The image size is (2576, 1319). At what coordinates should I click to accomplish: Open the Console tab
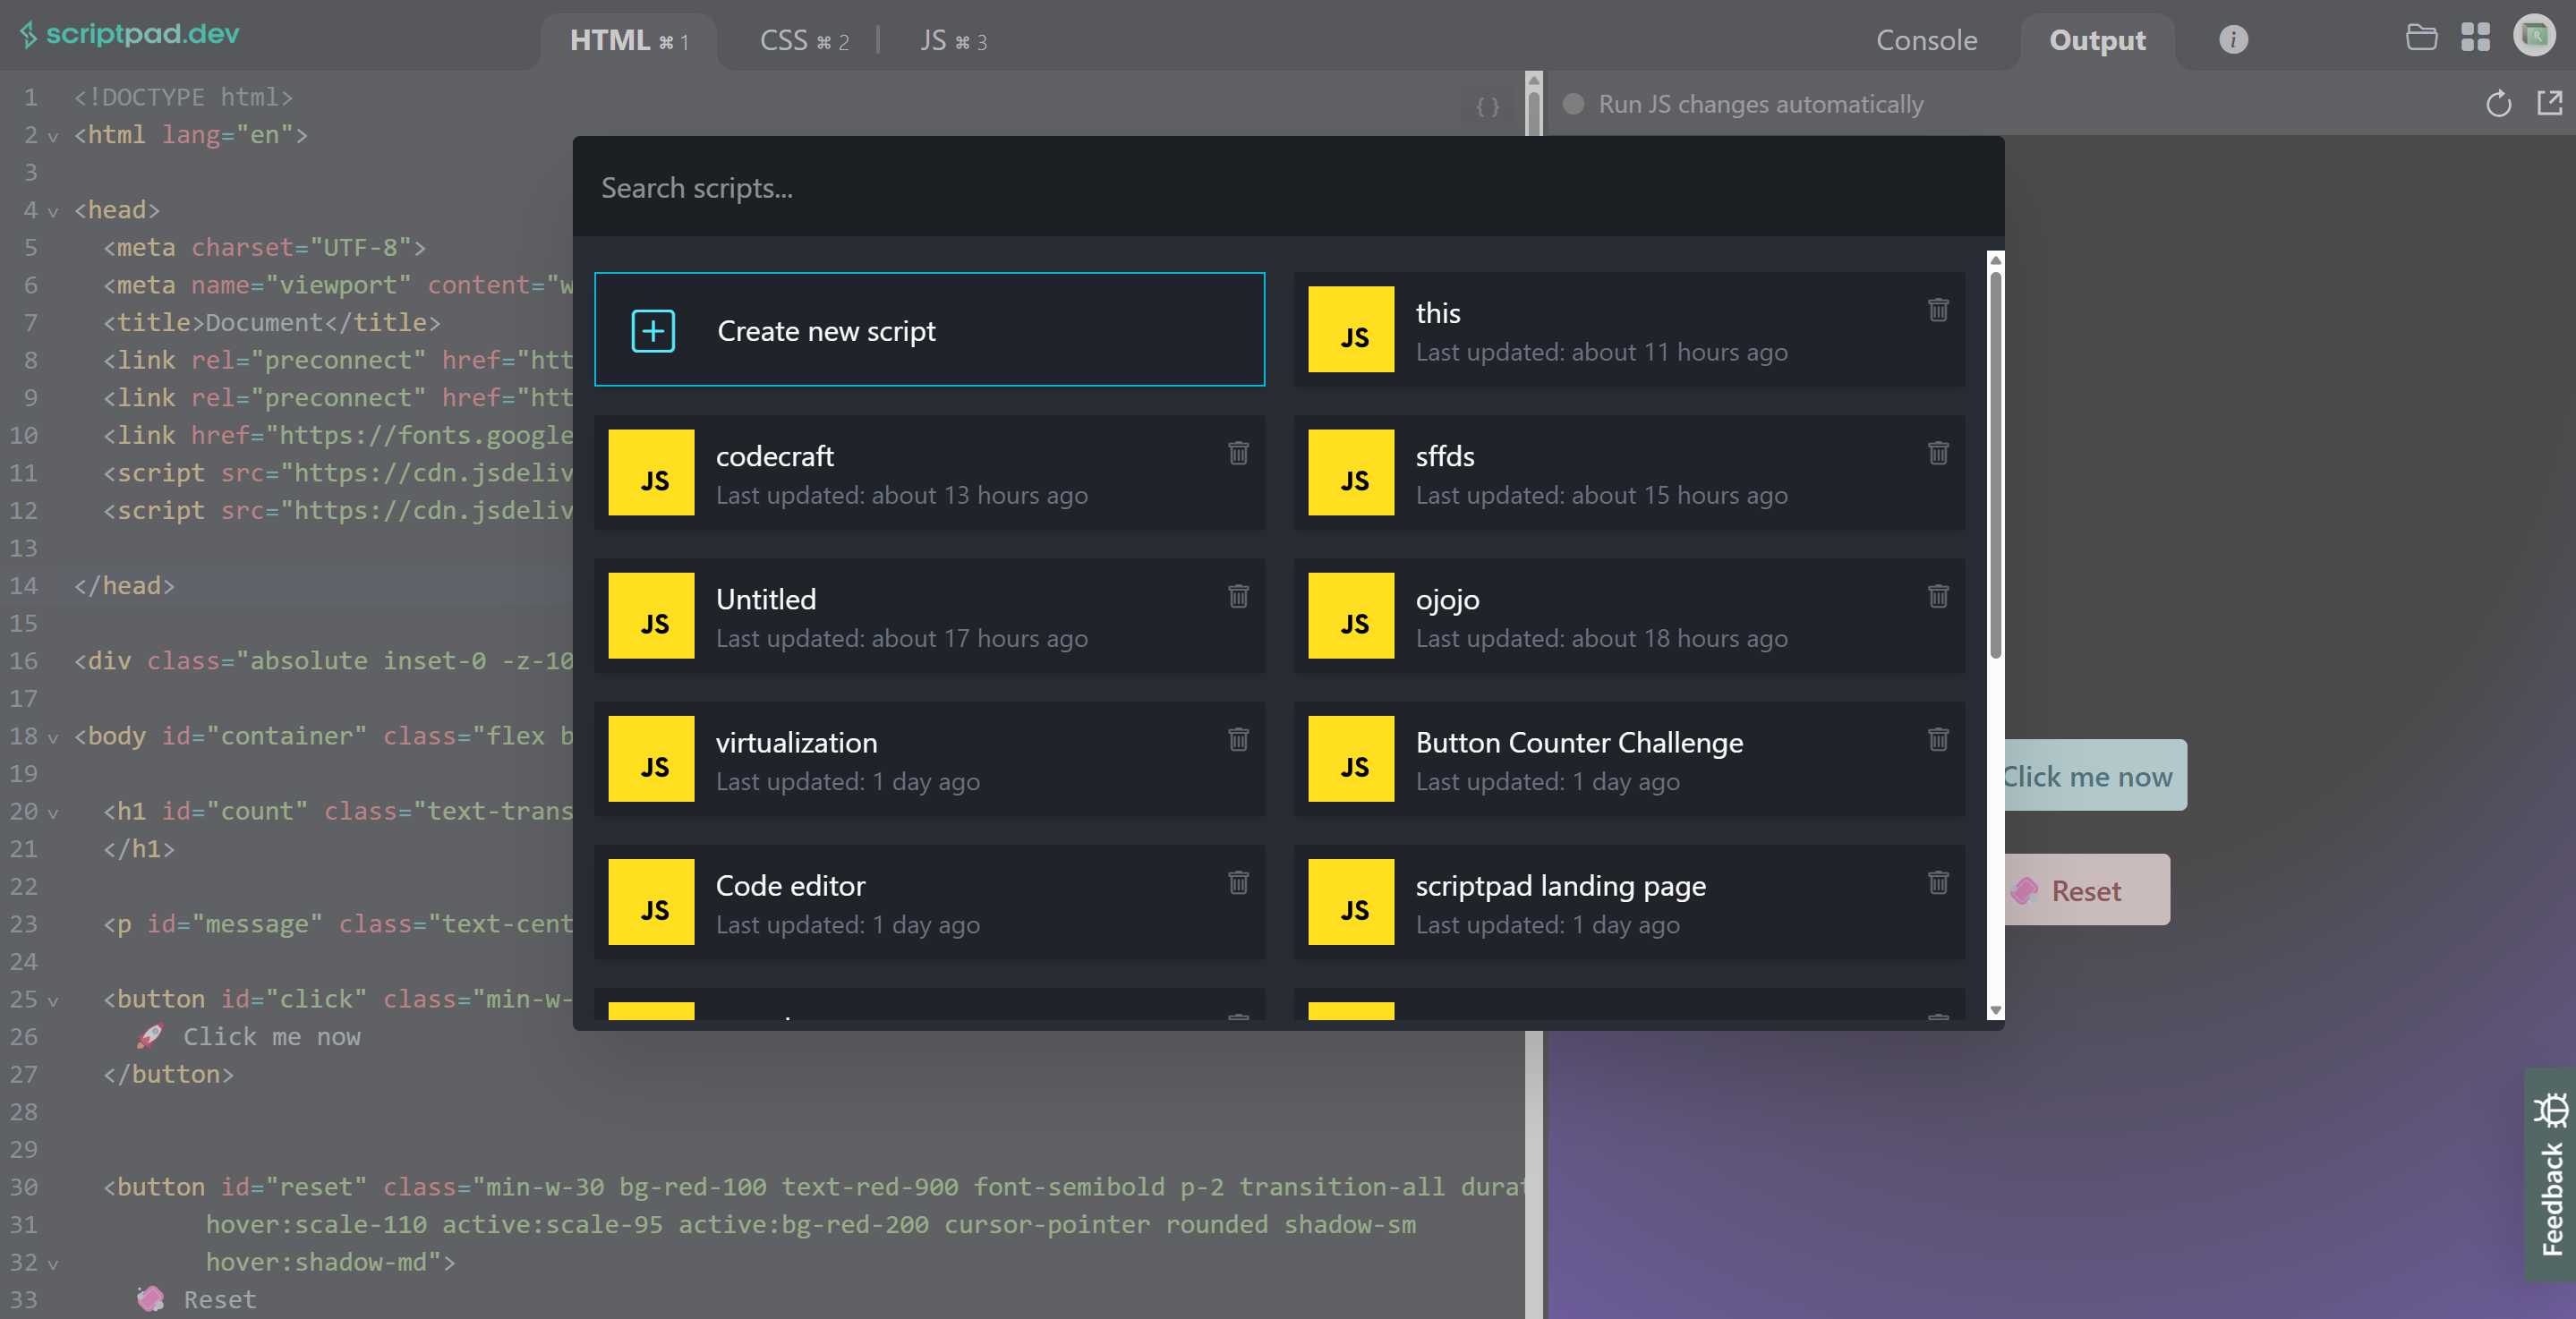click(1926, 40)
